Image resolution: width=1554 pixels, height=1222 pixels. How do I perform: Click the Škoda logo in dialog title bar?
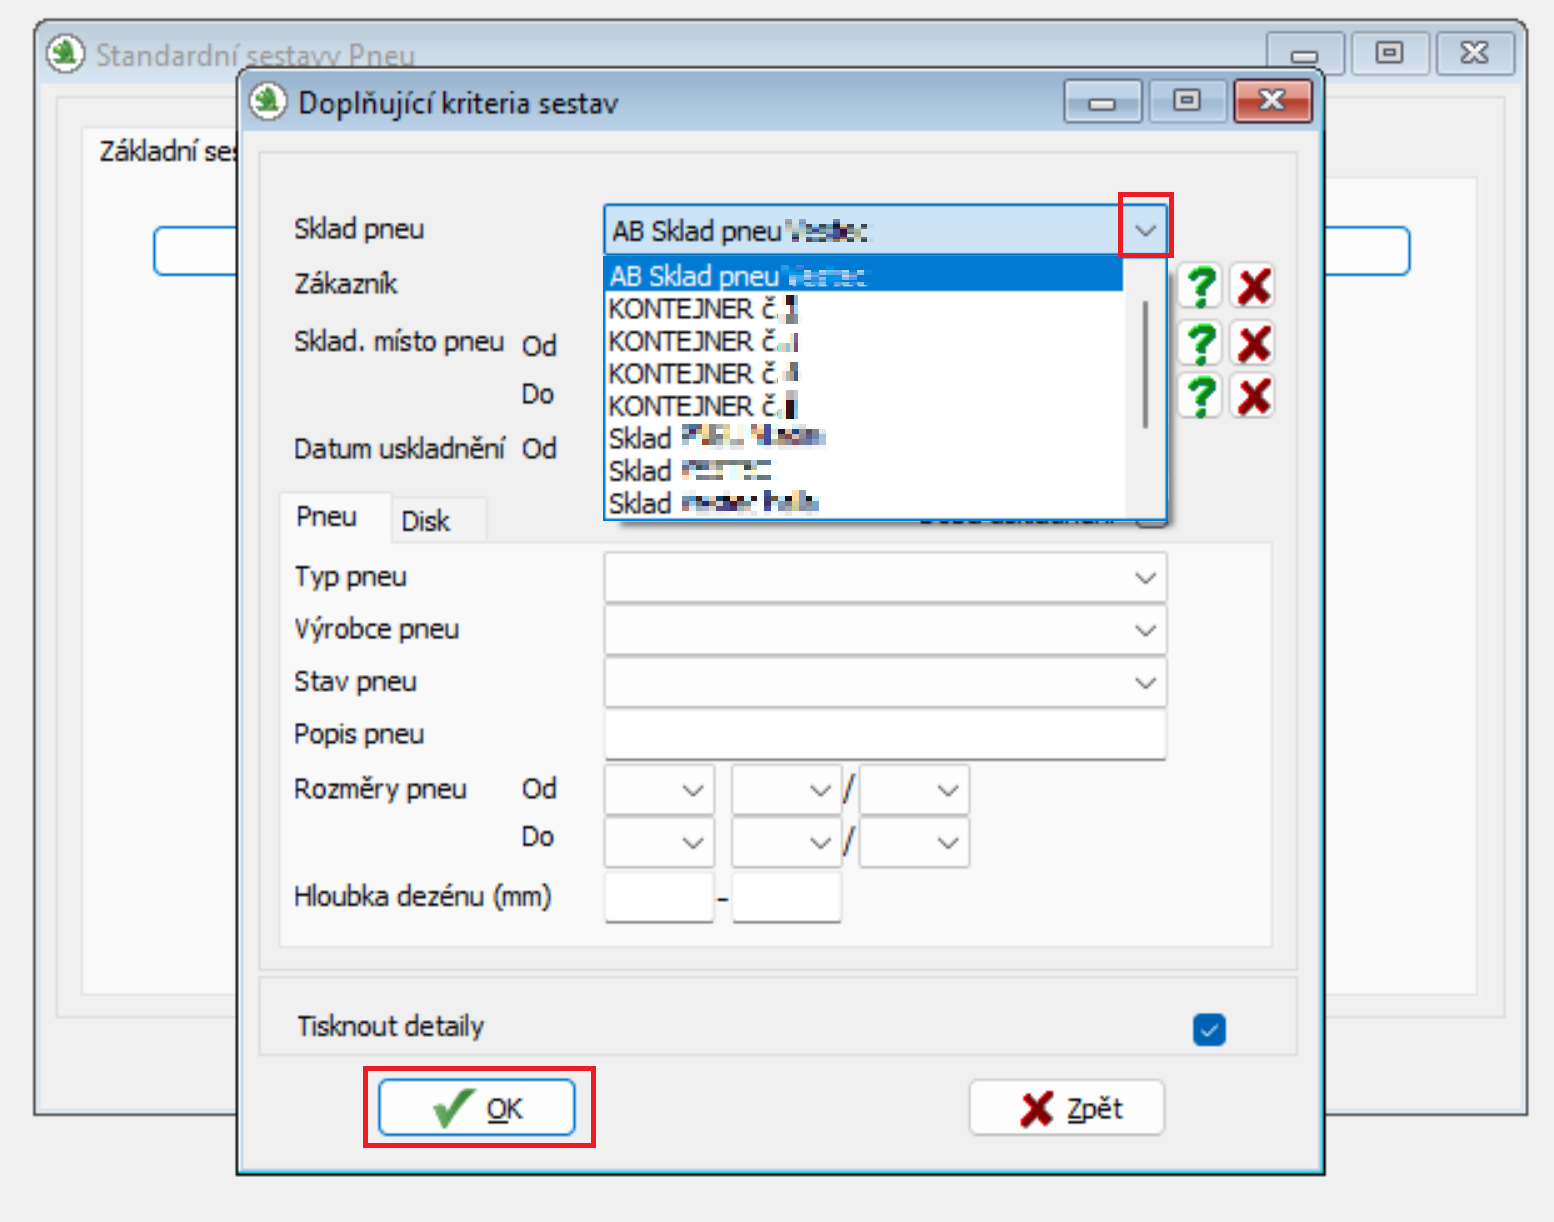point(268,102)
